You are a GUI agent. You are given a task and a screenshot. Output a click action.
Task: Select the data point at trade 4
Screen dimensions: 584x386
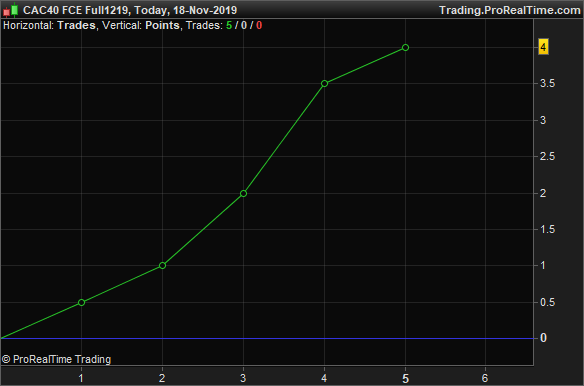[x=324, y=83]
